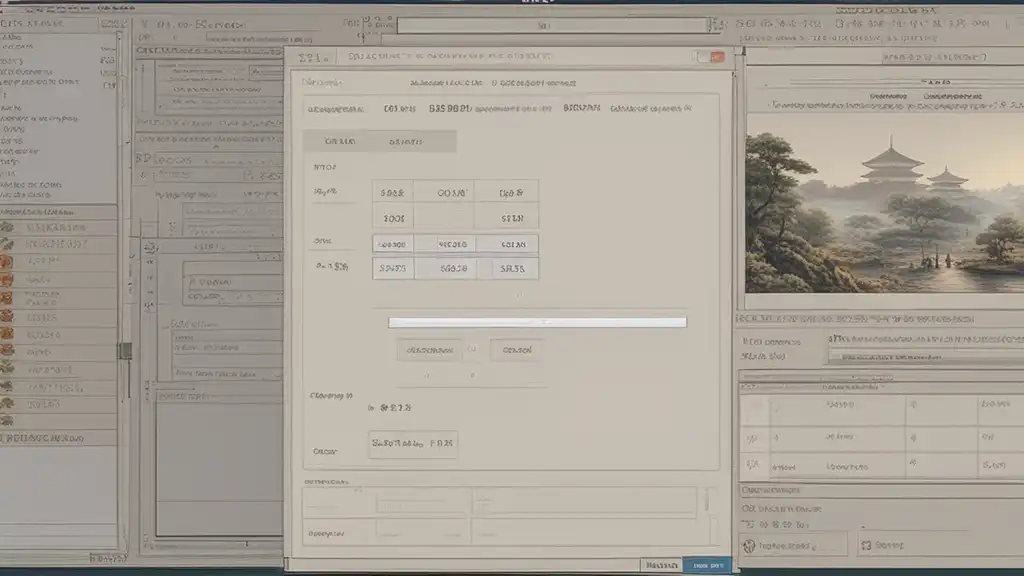Close the center dialog with the orange button
The width and height of the screenshot is (1024, 576).
[716, 58]
